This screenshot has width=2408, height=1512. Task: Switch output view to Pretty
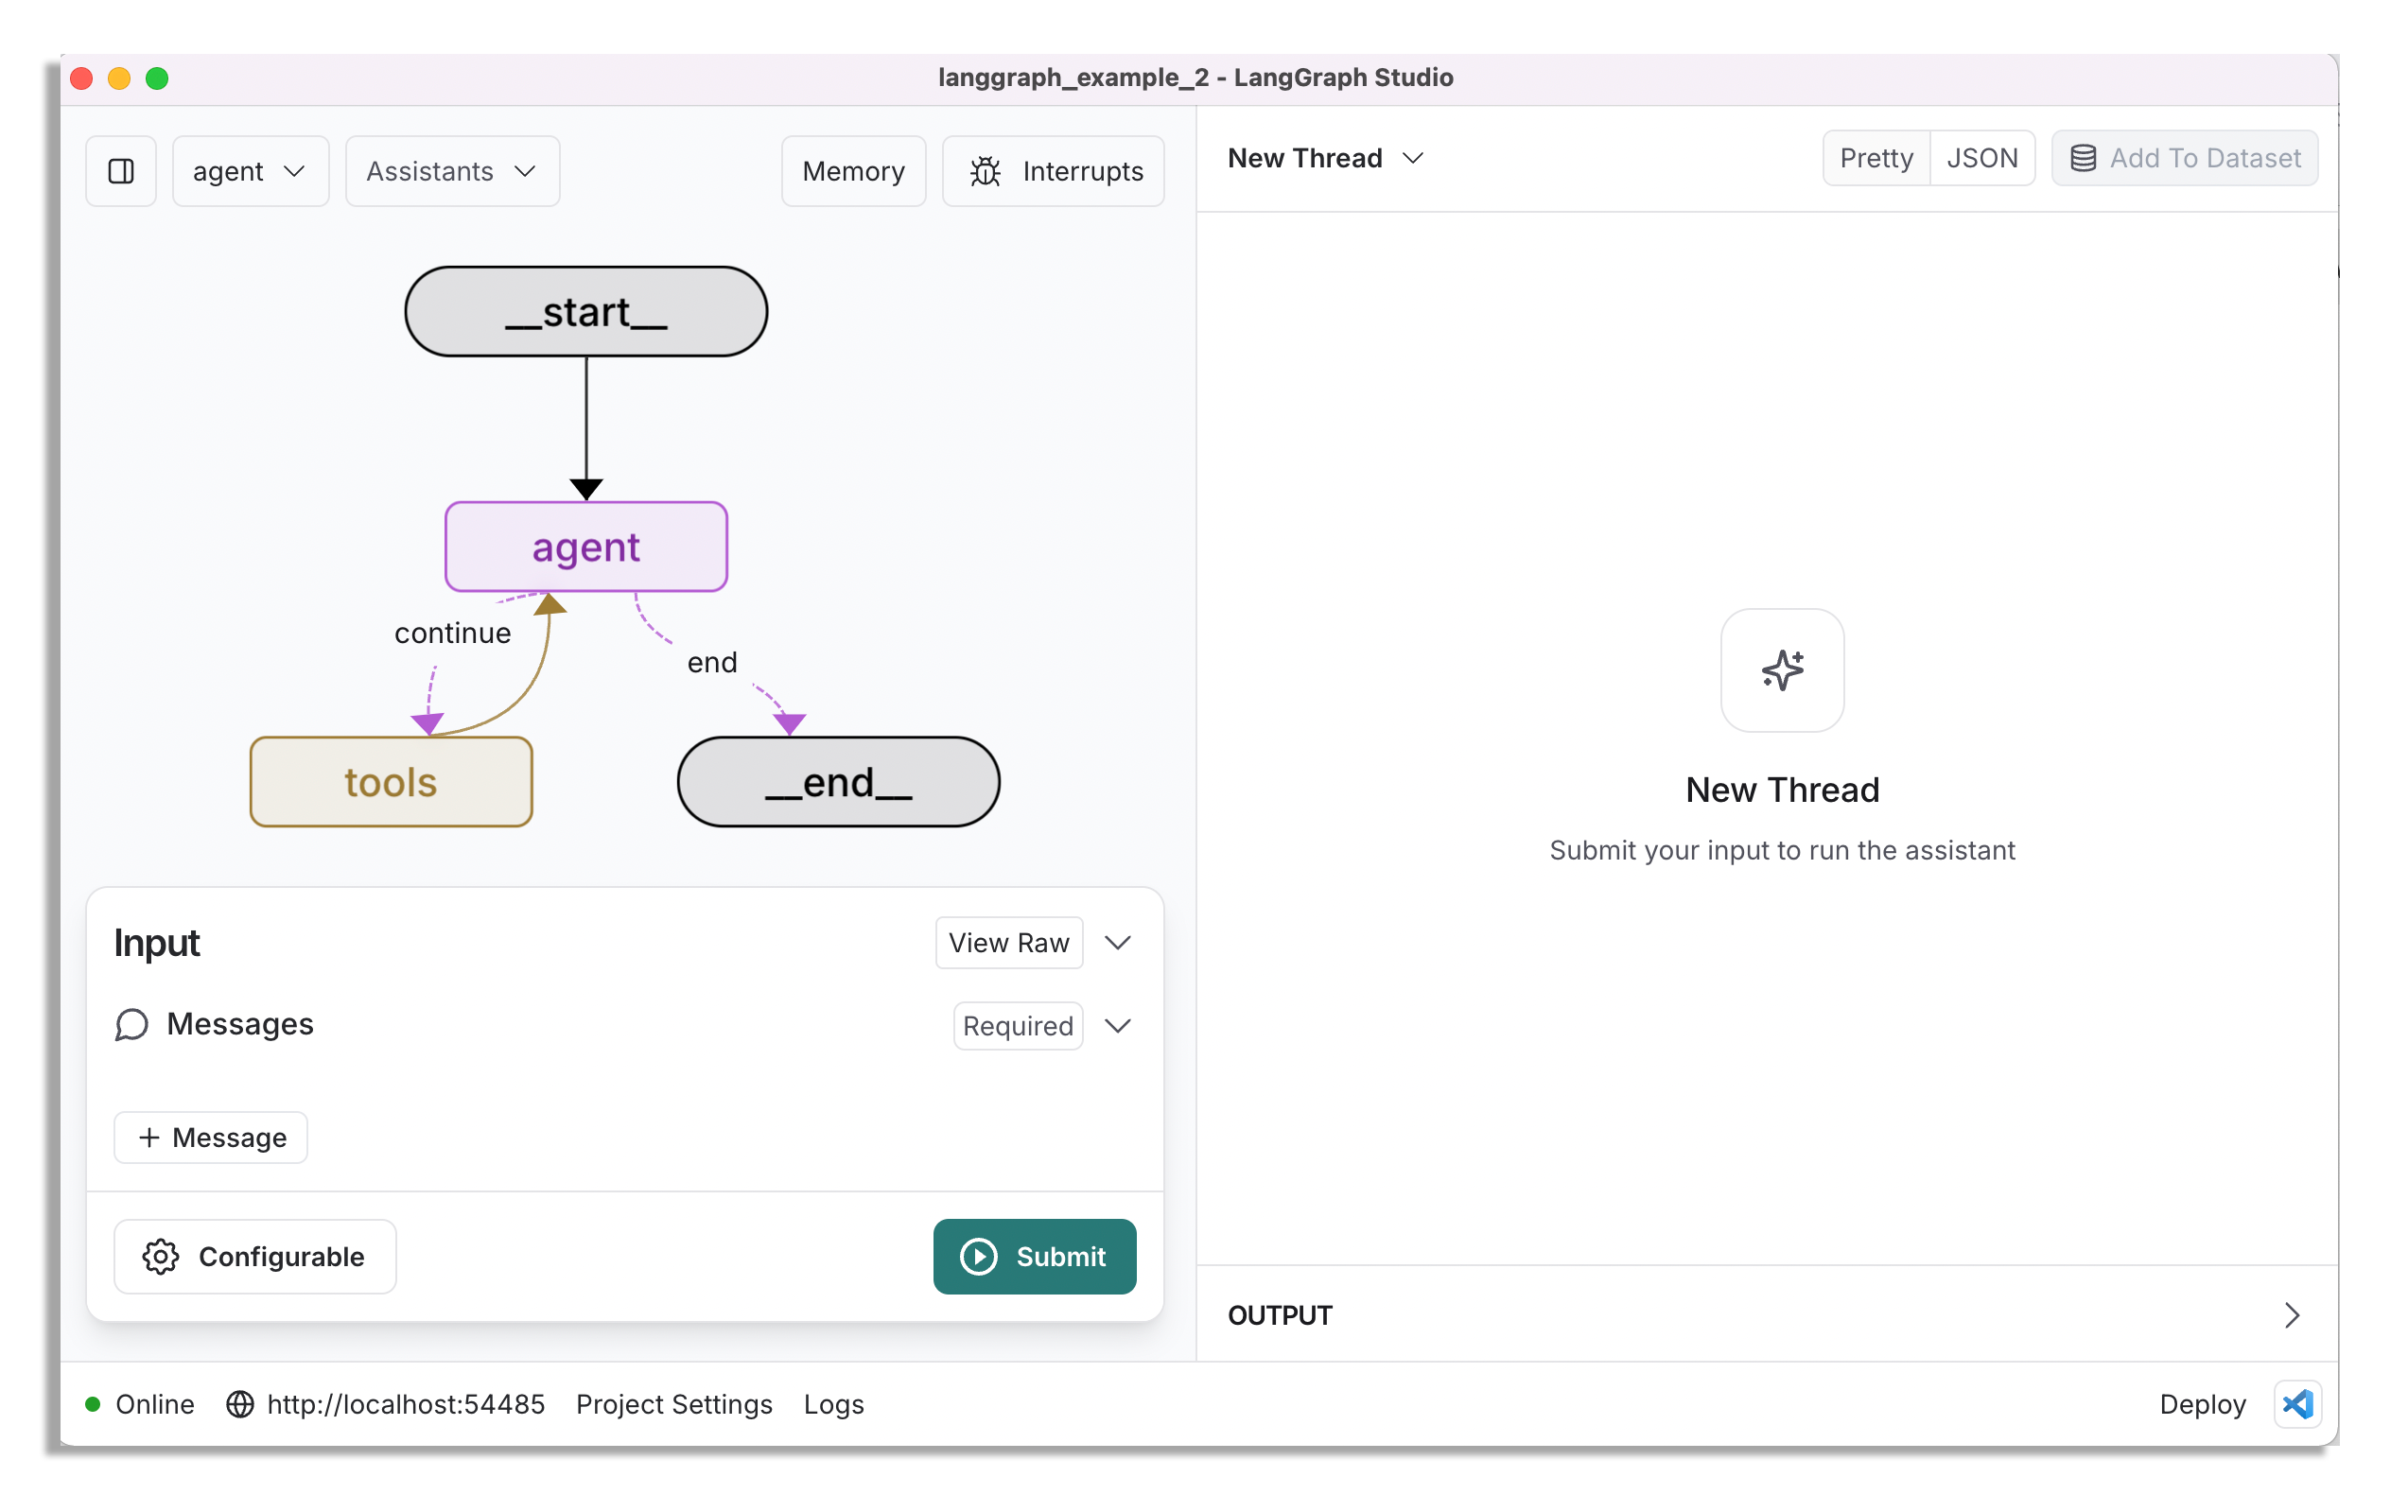coord(1875,157)
